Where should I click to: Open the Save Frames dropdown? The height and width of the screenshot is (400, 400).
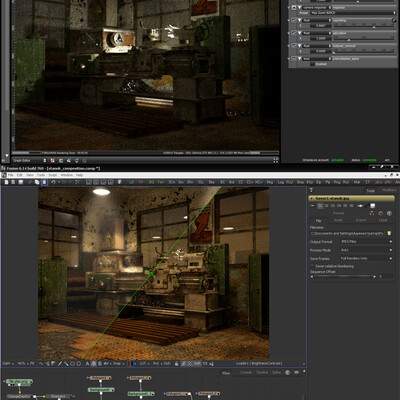point(366,258)
